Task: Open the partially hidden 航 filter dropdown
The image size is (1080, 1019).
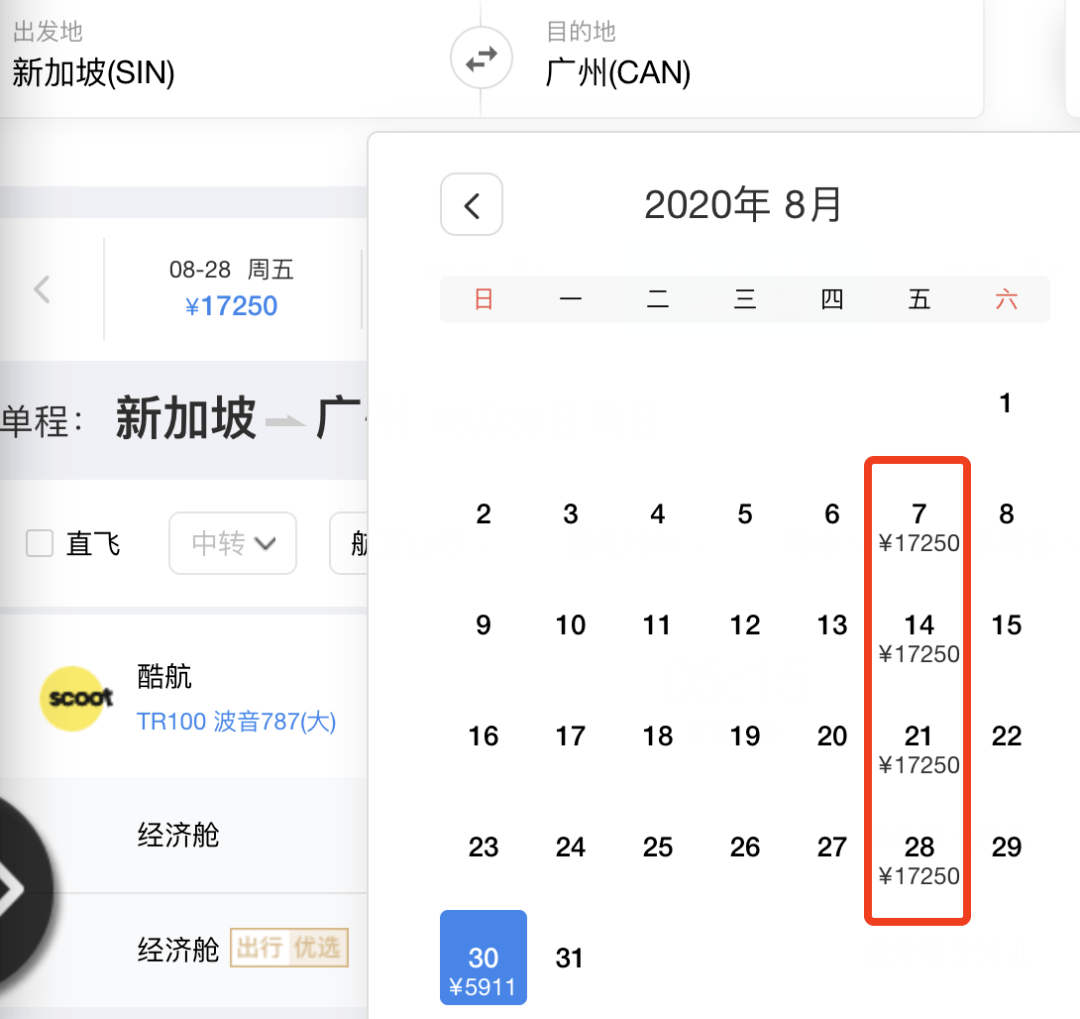Action: pos(349,543)
